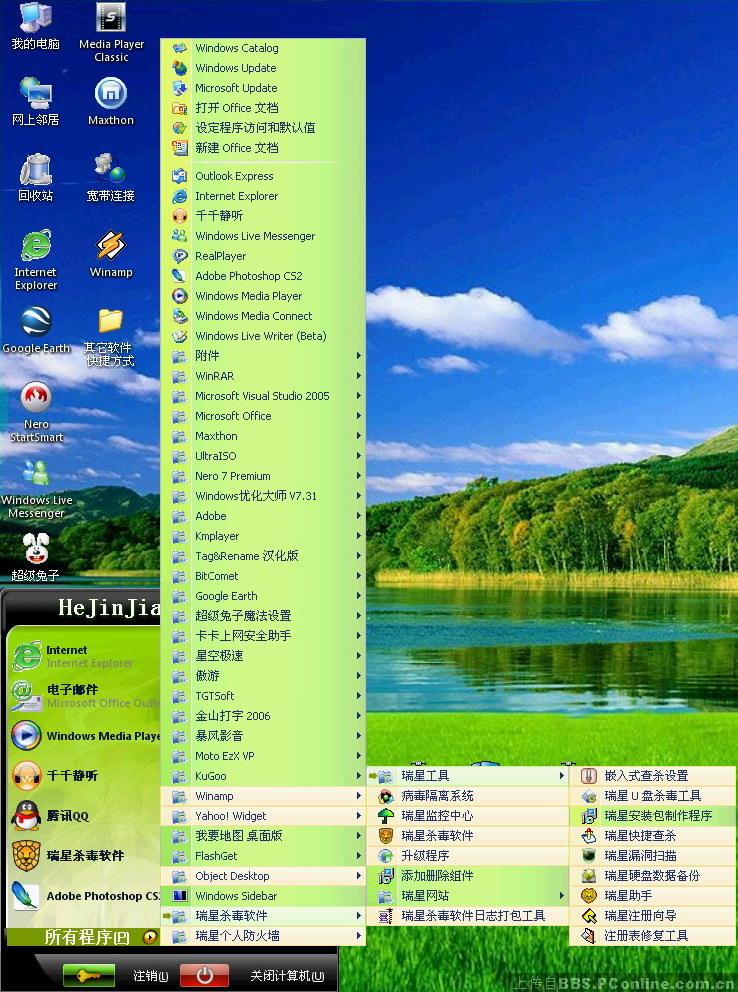The width and height of the screenshot is (738, 992).
Task: Select Windows Live Writer (Beta) entry
Action: click(263, 336)
